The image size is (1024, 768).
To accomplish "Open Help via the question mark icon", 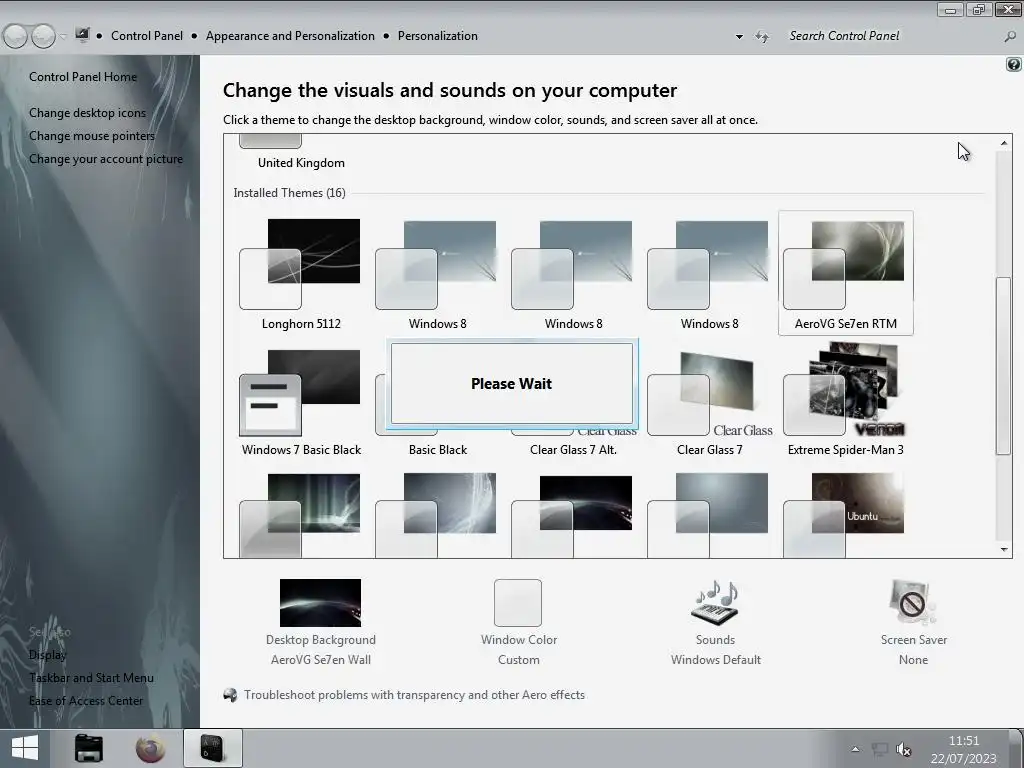I will coord(1014,64).
